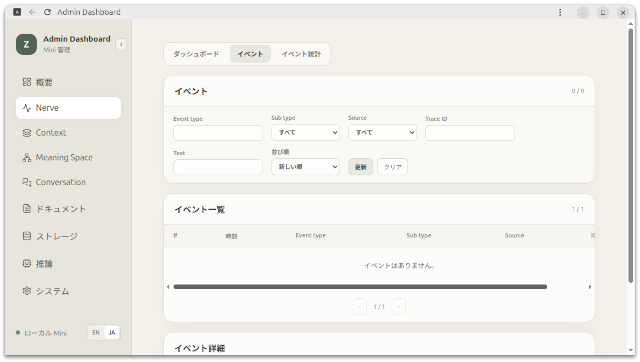Open ストレージ via its database icon
The width and height of the screenshot is (640, 362).
[x=27, y=236]
